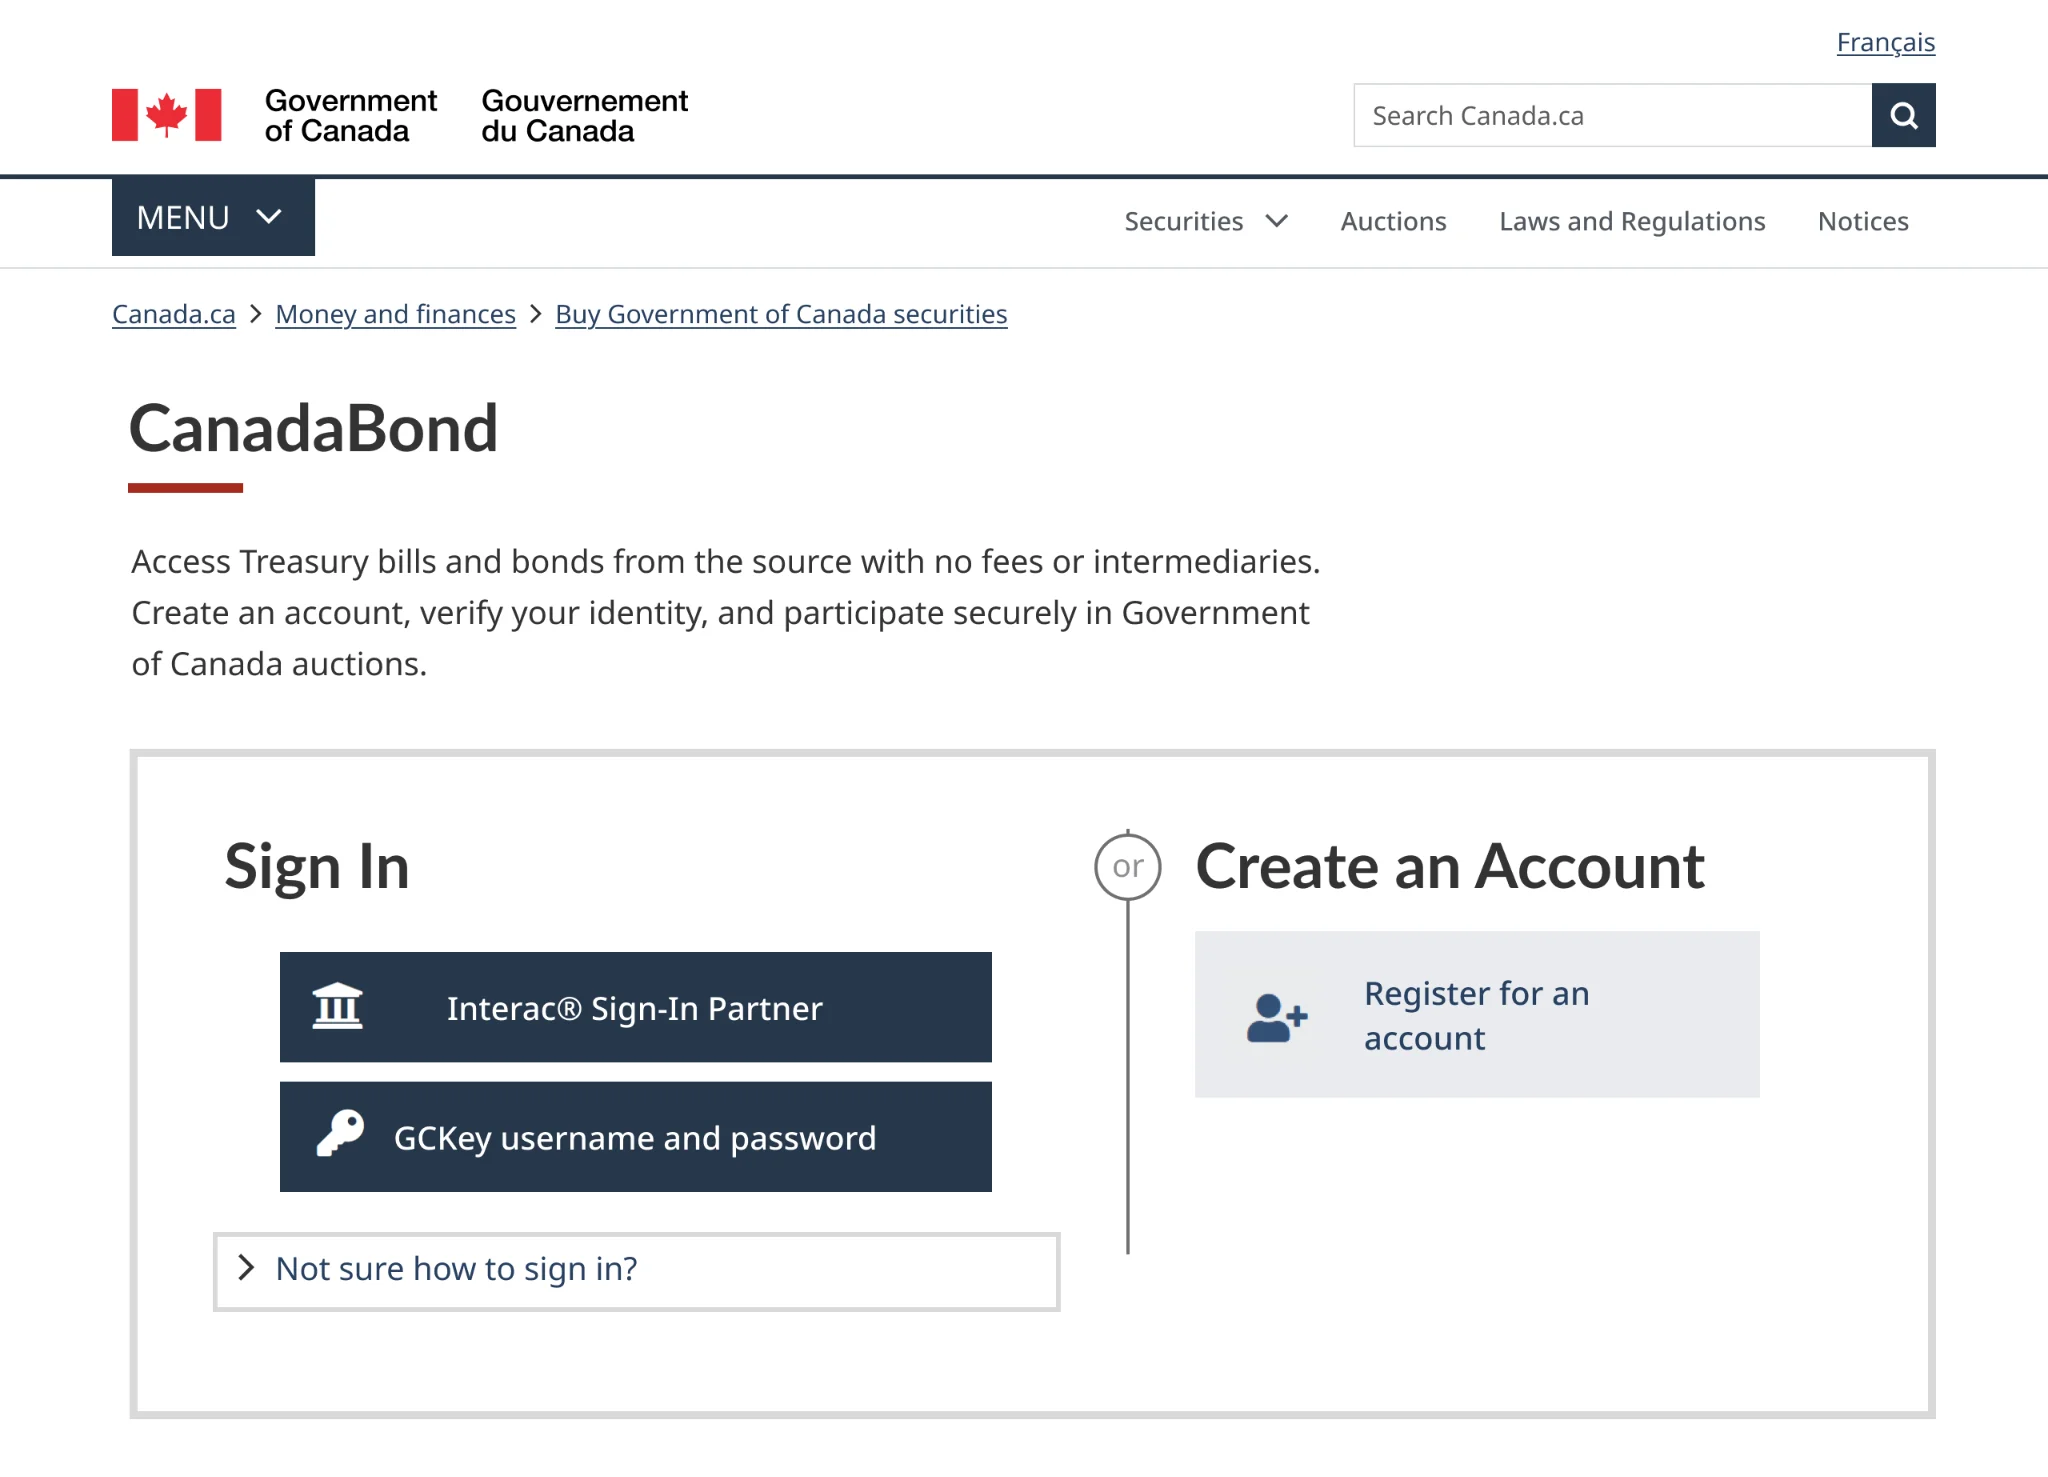2048x1477 pixels.
Task: Click the bank icon on Interac button
Action: click(x=337, y=1007)
